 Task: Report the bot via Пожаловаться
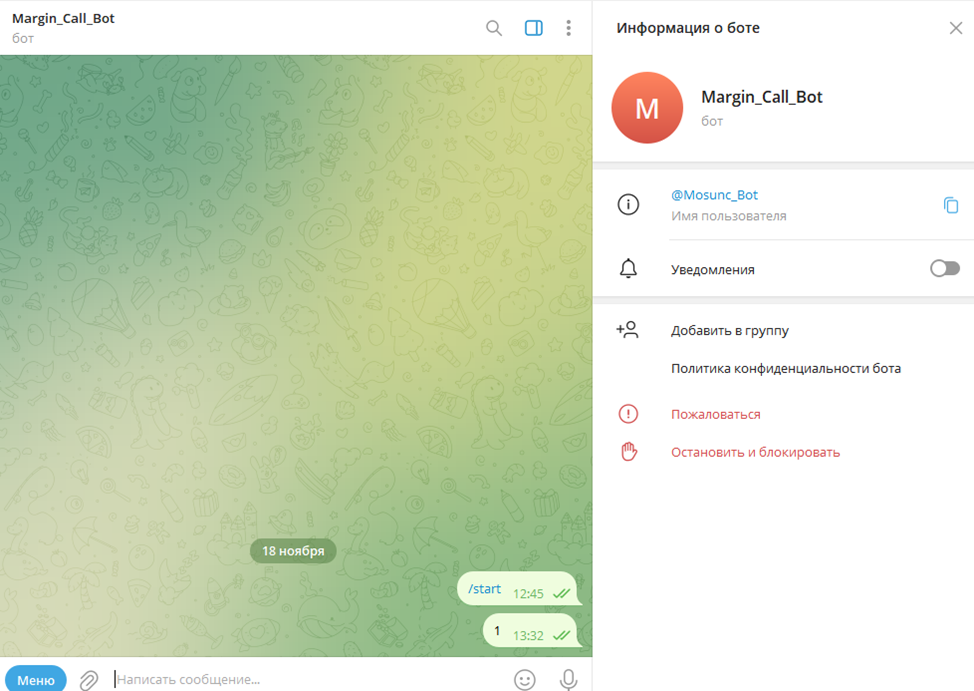pos(716,414)
